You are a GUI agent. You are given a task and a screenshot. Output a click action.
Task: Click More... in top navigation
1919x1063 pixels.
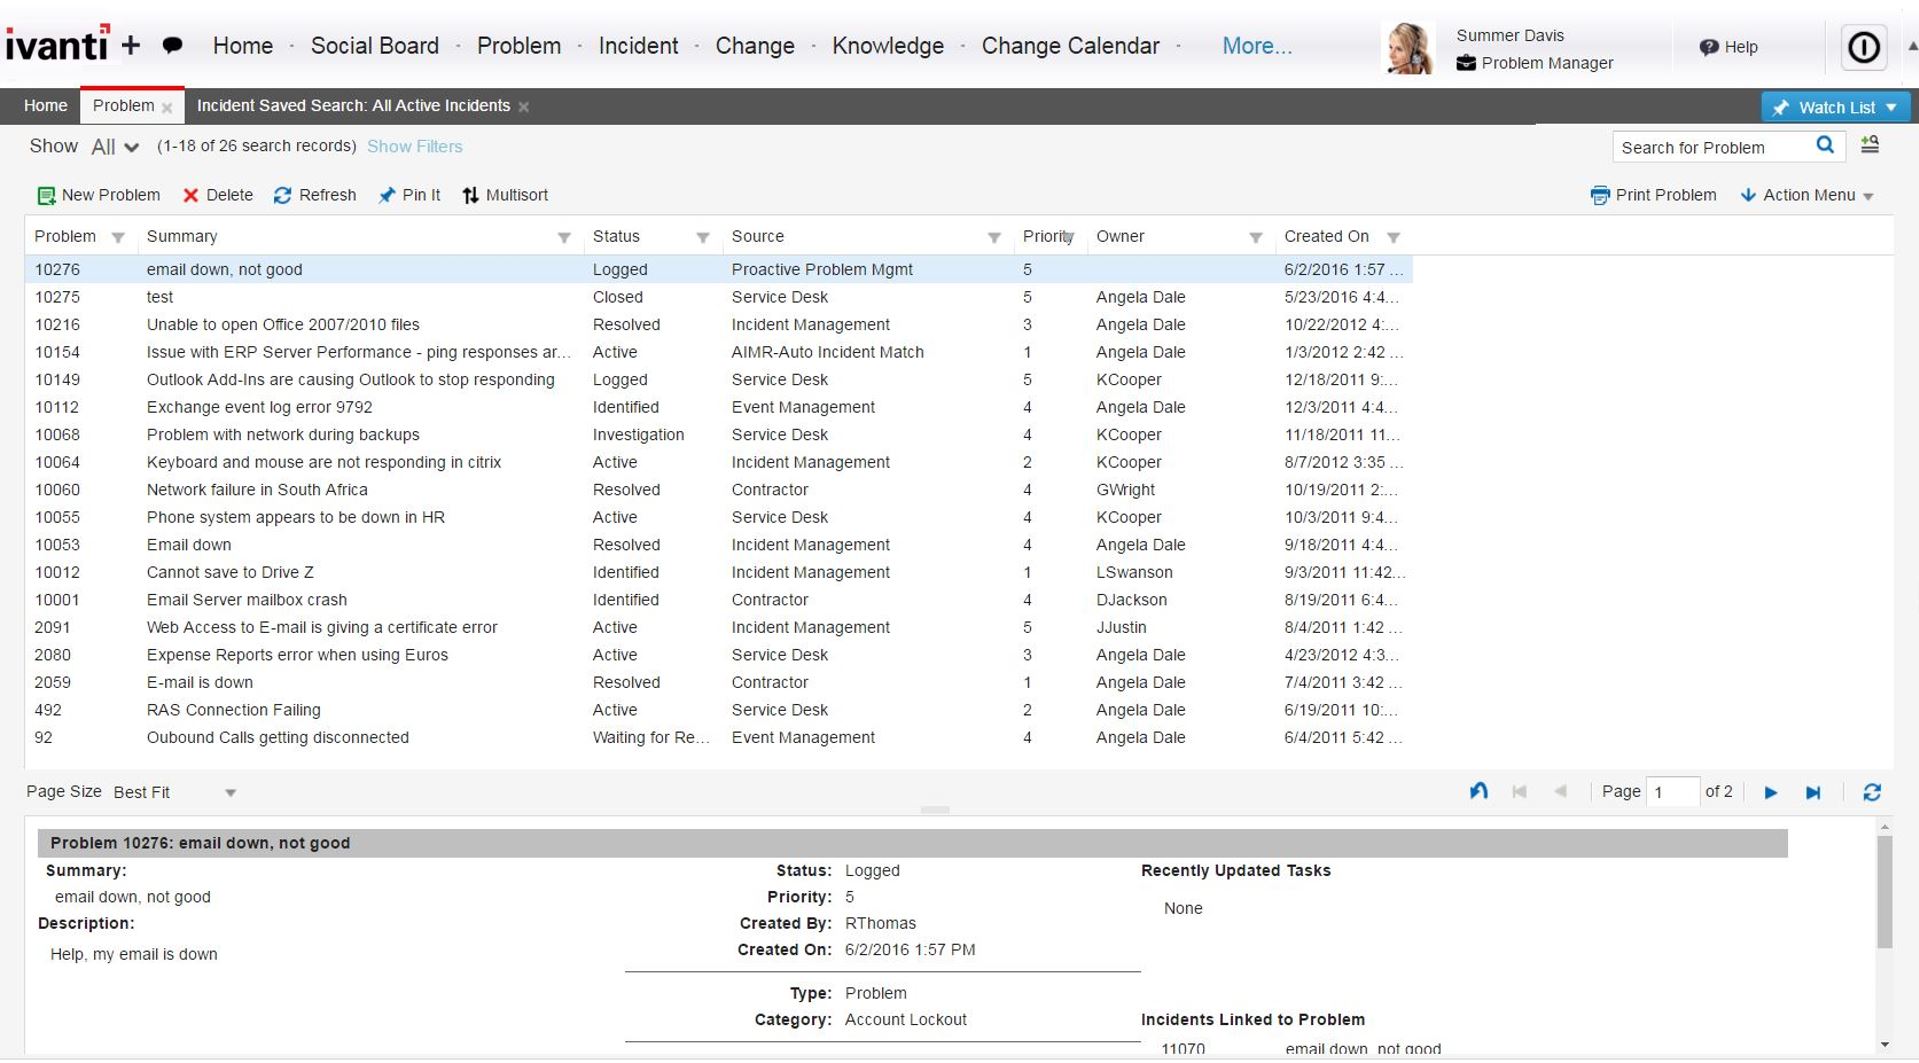point(1257,46)
